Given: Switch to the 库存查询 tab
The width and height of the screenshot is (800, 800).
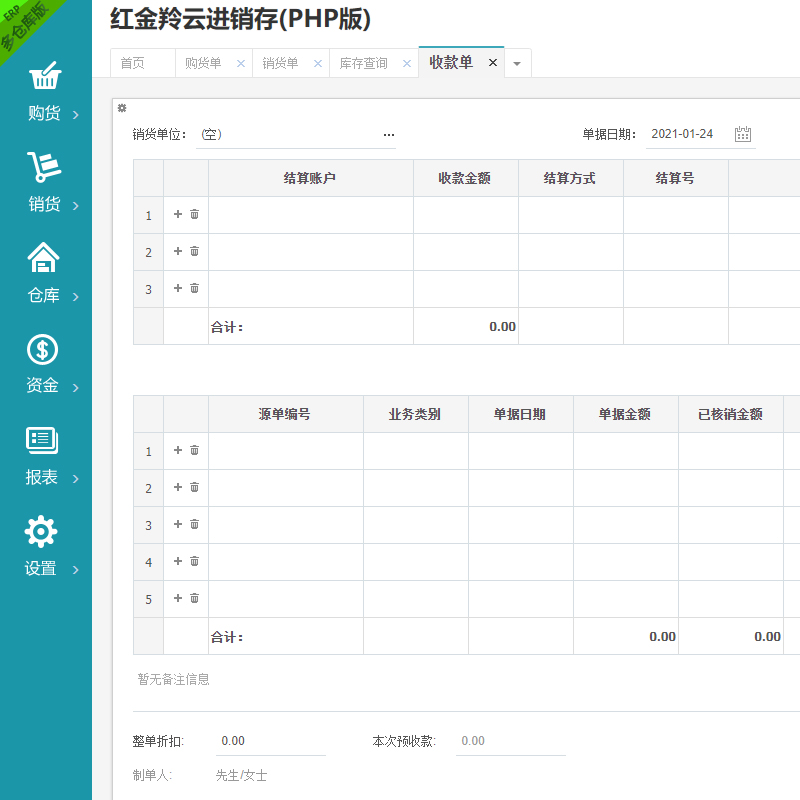Looking at the screenshot, I should [363, 63].
